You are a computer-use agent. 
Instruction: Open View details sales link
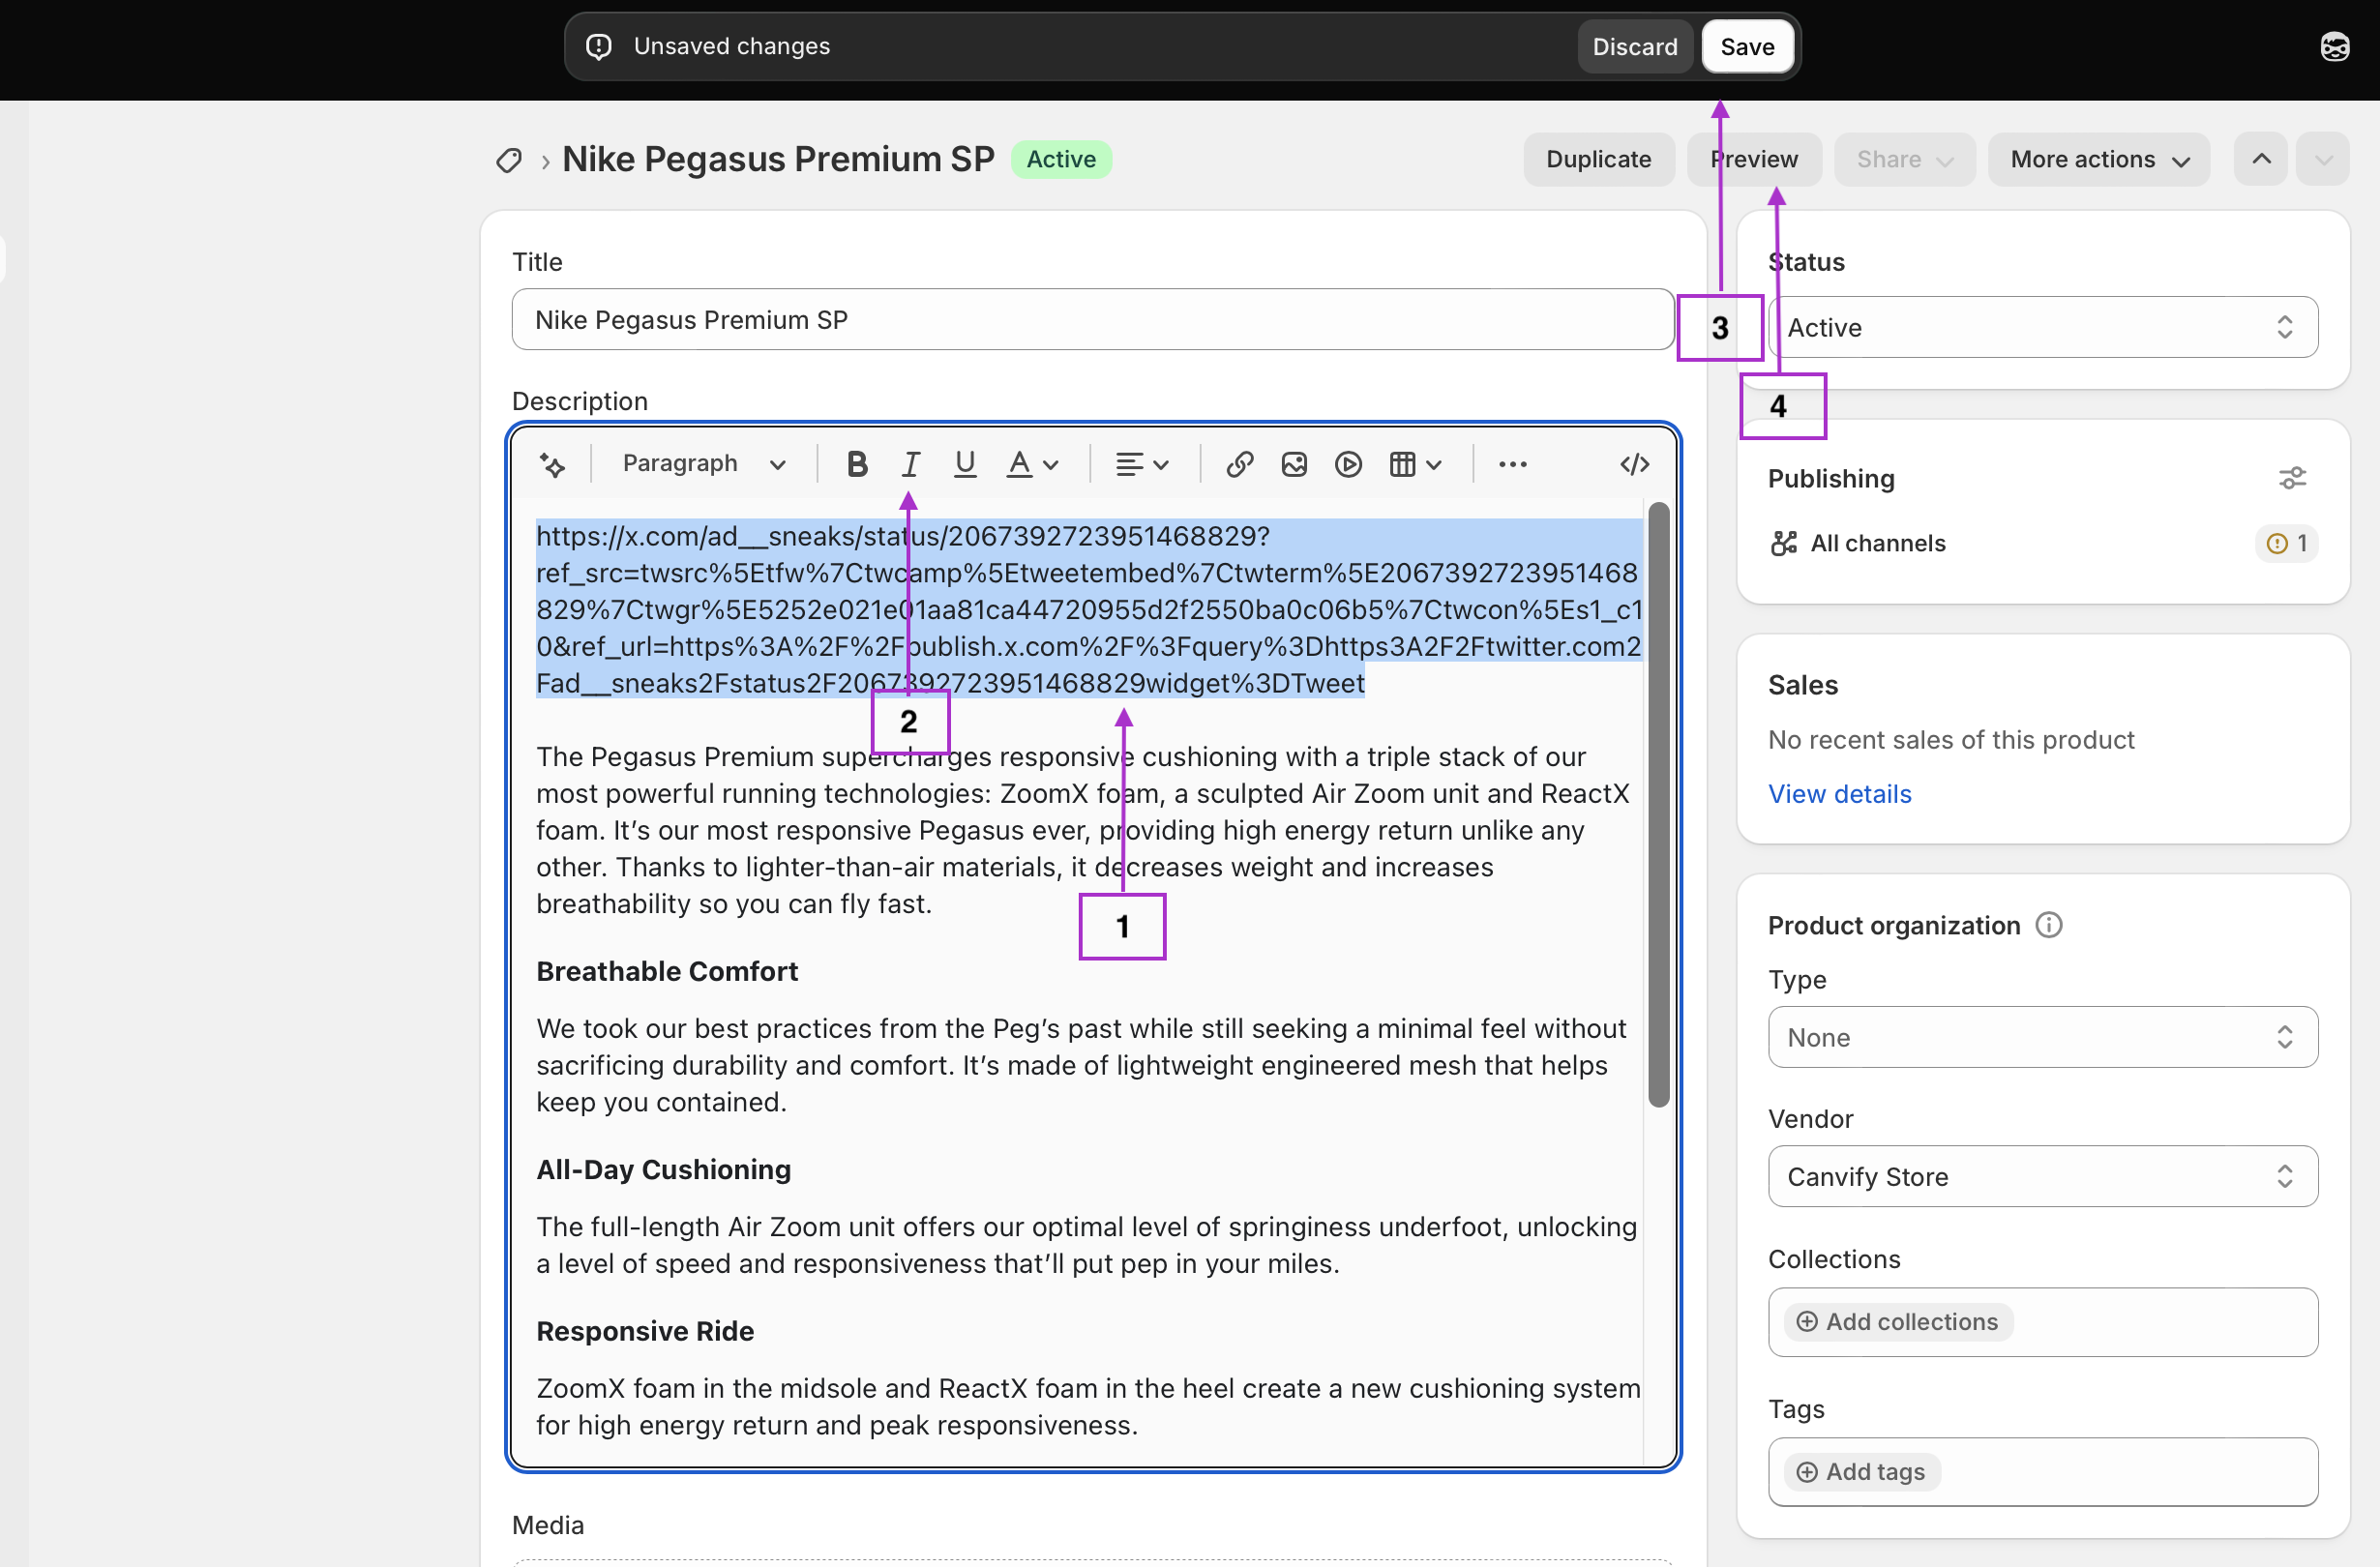tap(1839, 794)
